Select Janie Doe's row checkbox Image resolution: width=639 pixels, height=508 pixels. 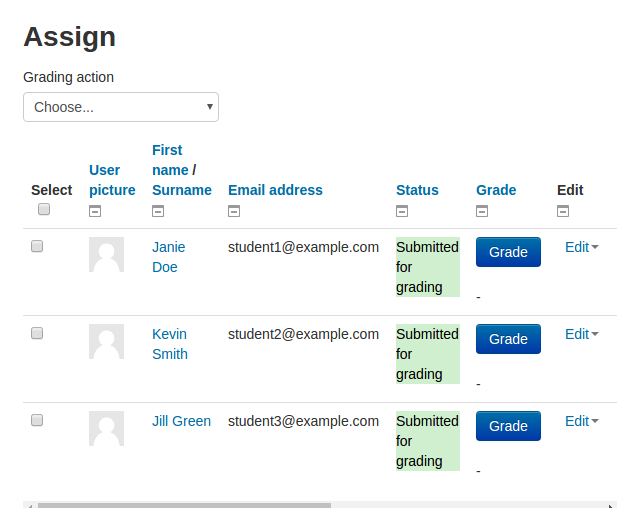point(37,246)
